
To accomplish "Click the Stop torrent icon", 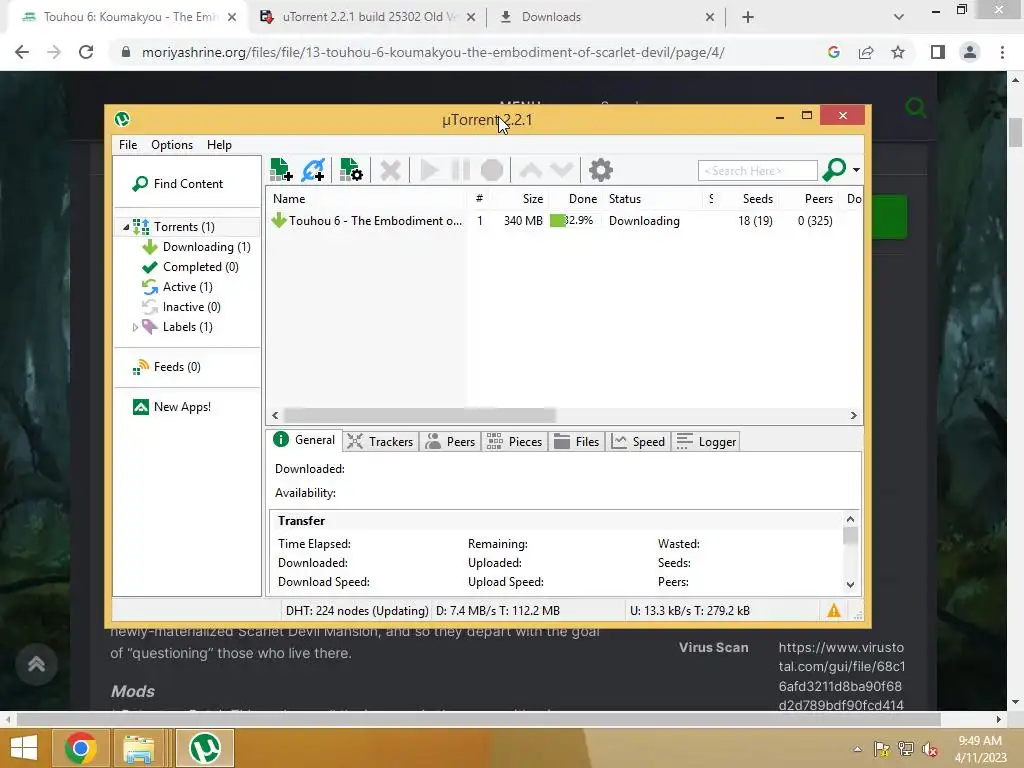I will (492, 170).
